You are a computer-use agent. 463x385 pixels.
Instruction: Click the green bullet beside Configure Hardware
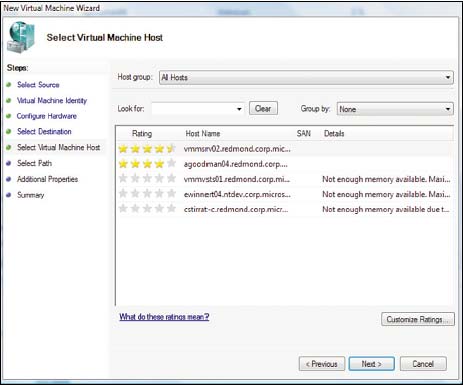[9, 116]
